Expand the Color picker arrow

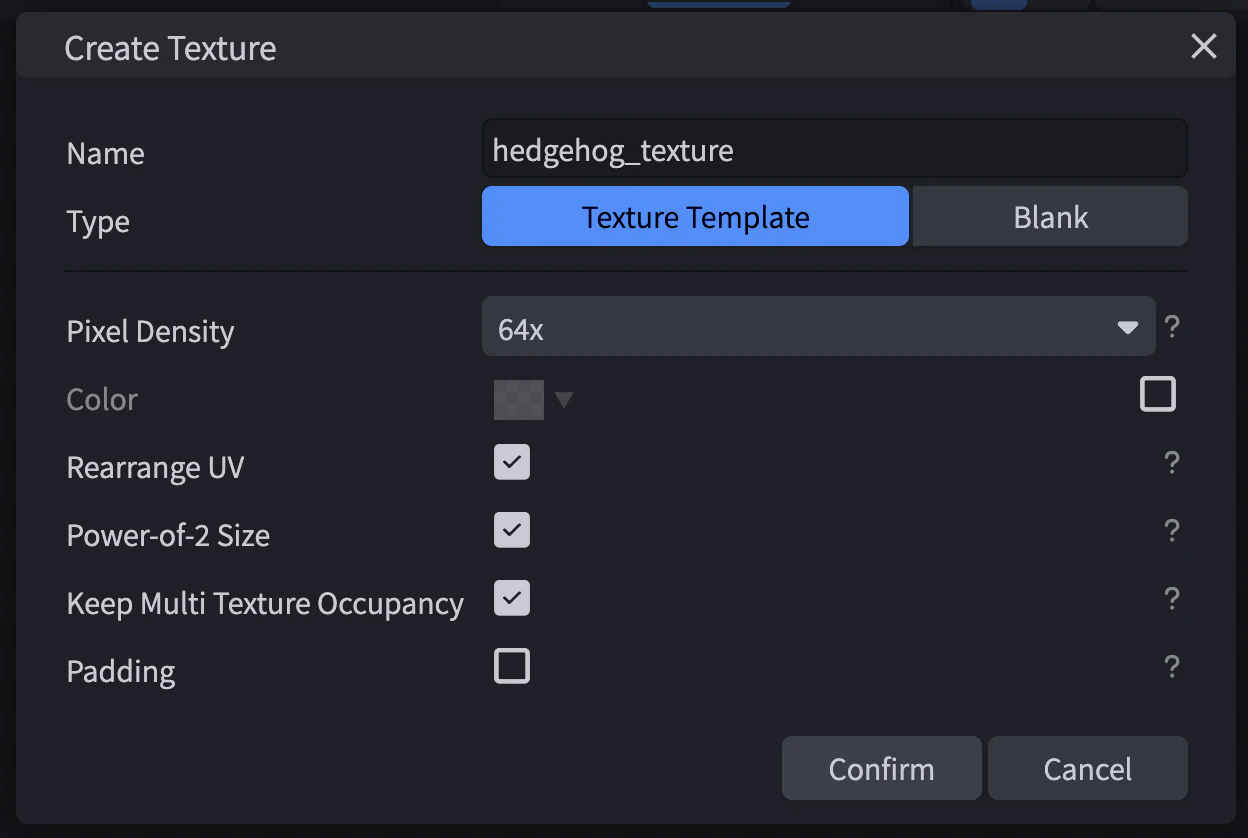[x=564, y=400]
